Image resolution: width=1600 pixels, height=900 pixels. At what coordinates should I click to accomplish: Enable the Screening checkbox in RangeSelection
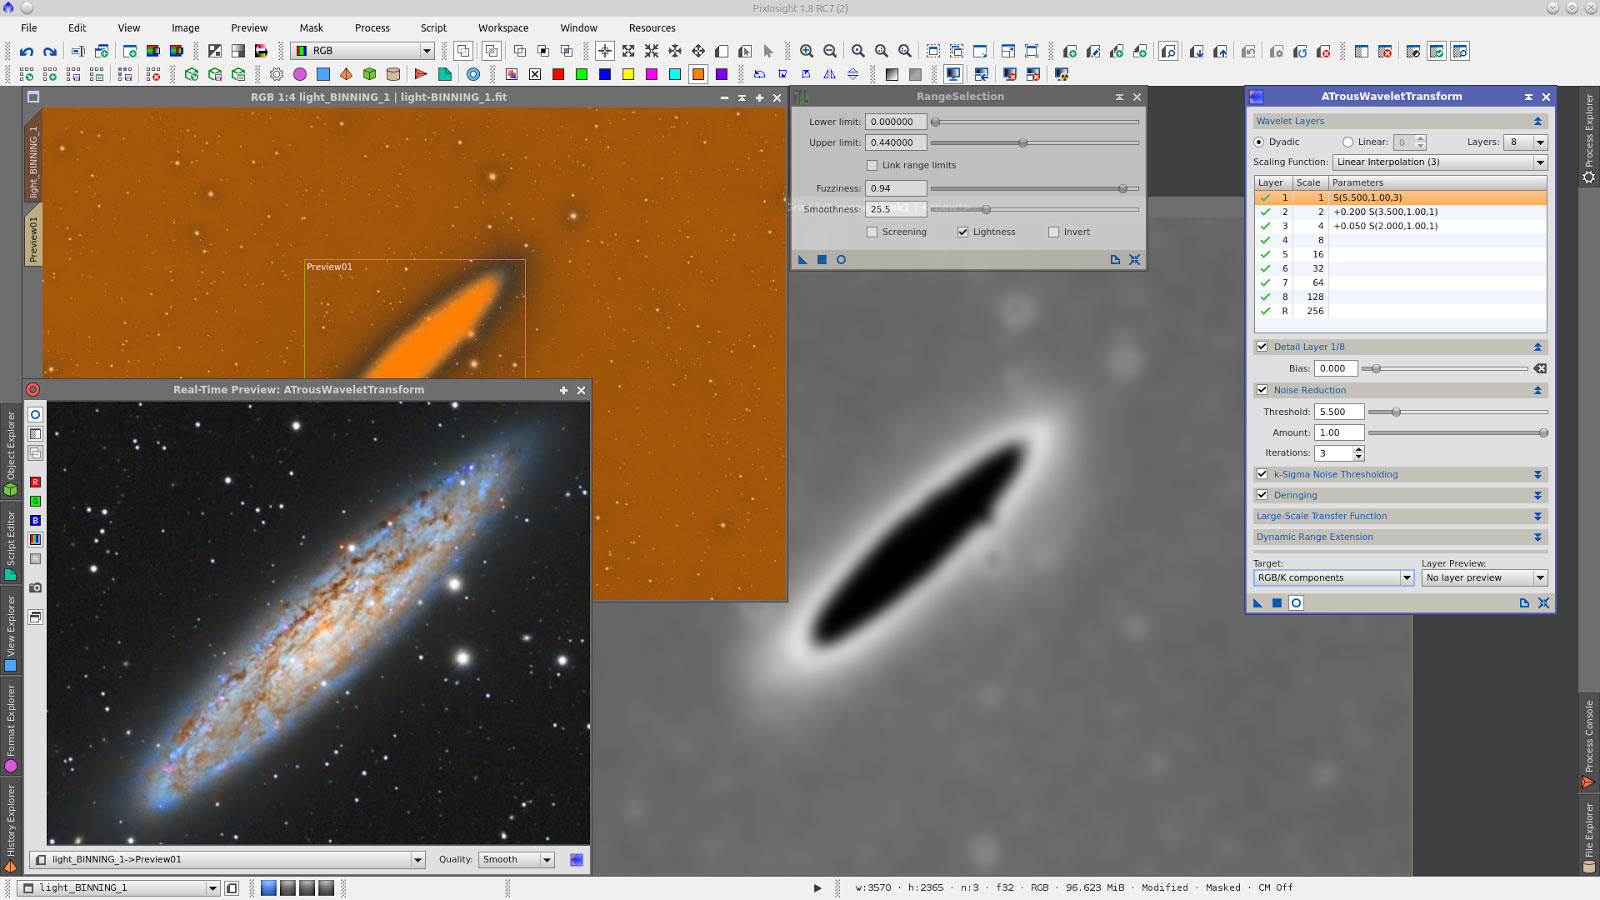click(872, 231)
